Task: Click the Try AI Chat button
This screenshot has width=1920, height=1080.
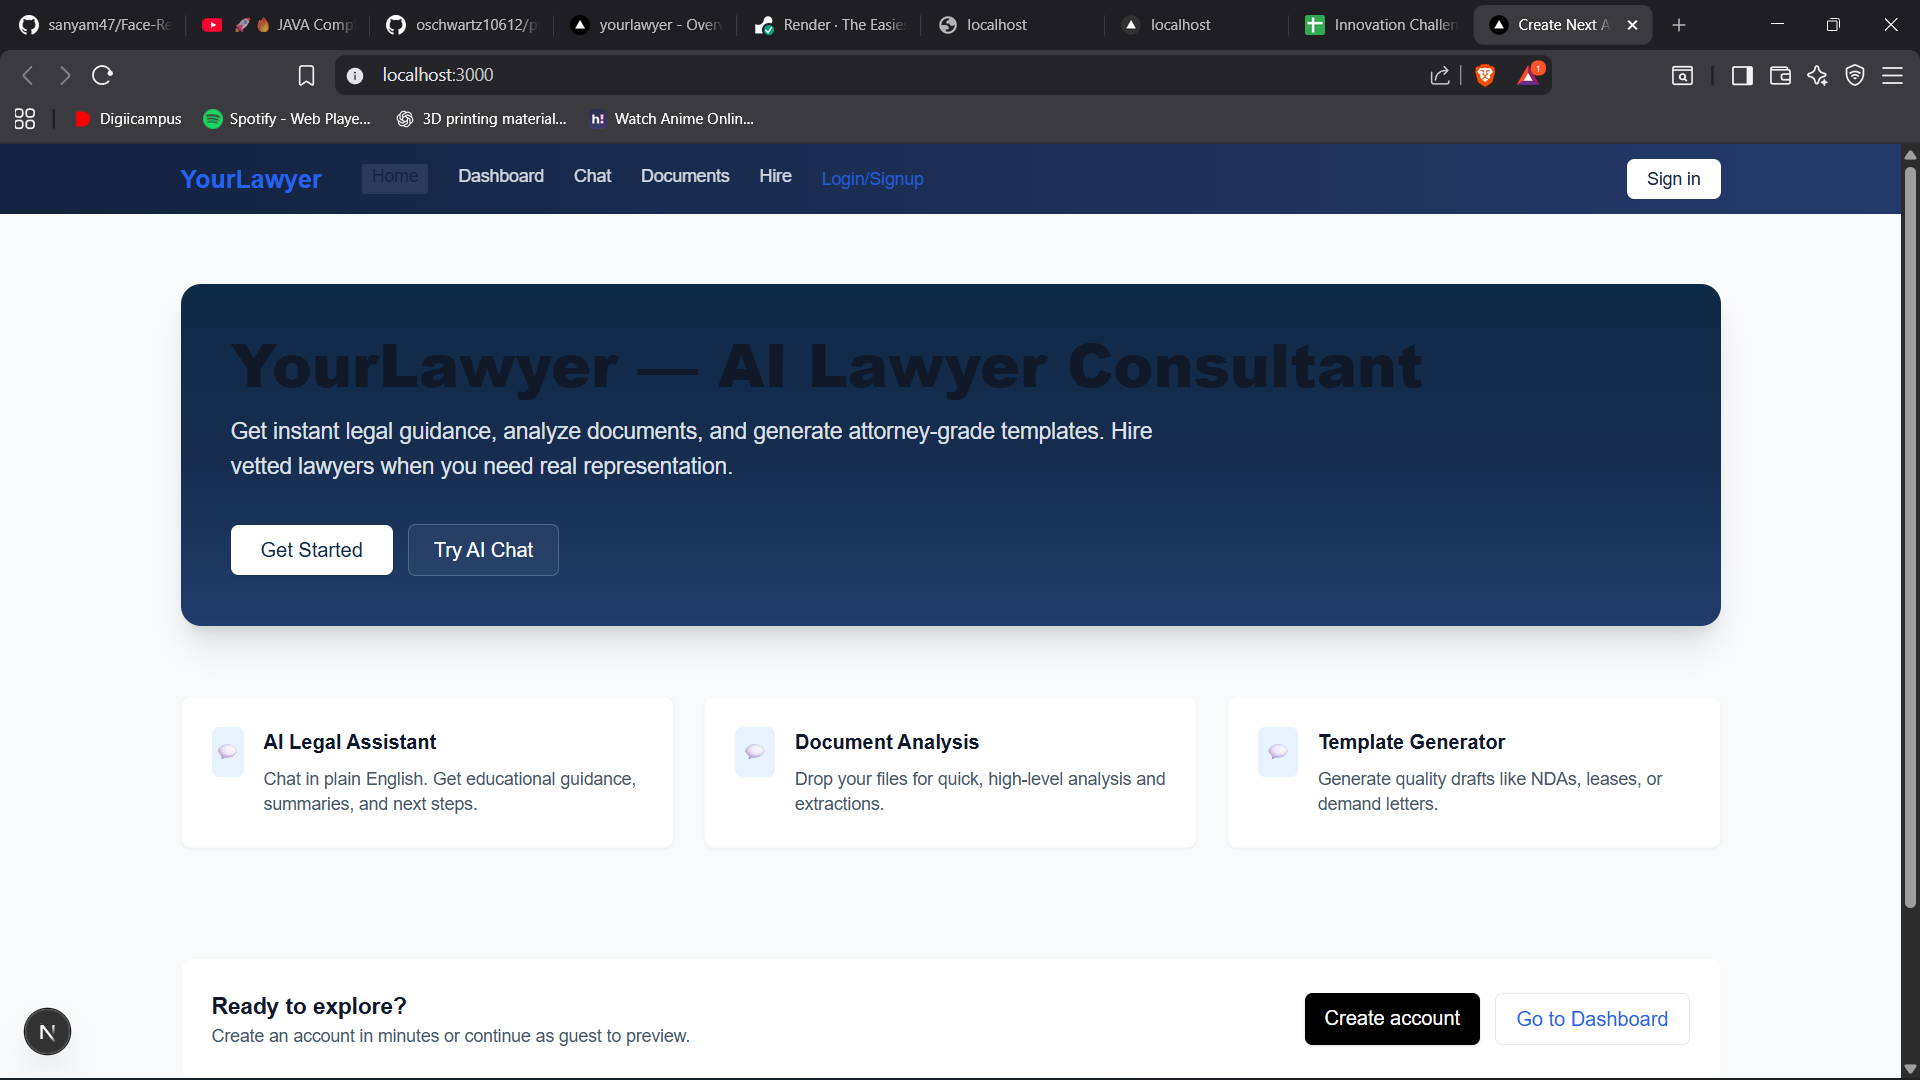Action: click(483, 550)
